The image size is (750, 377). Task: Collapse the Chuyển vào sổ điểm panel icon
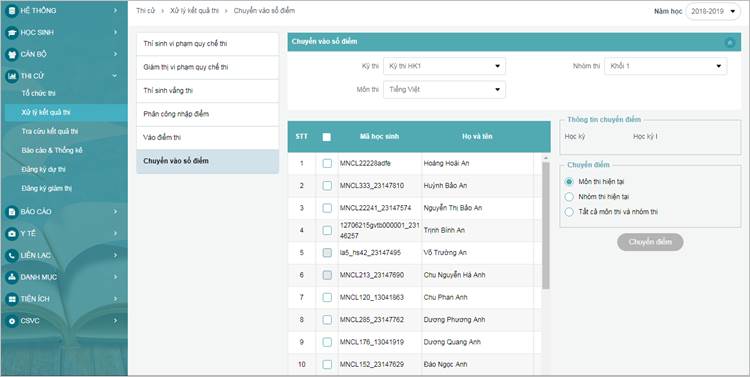coord(730,43)
